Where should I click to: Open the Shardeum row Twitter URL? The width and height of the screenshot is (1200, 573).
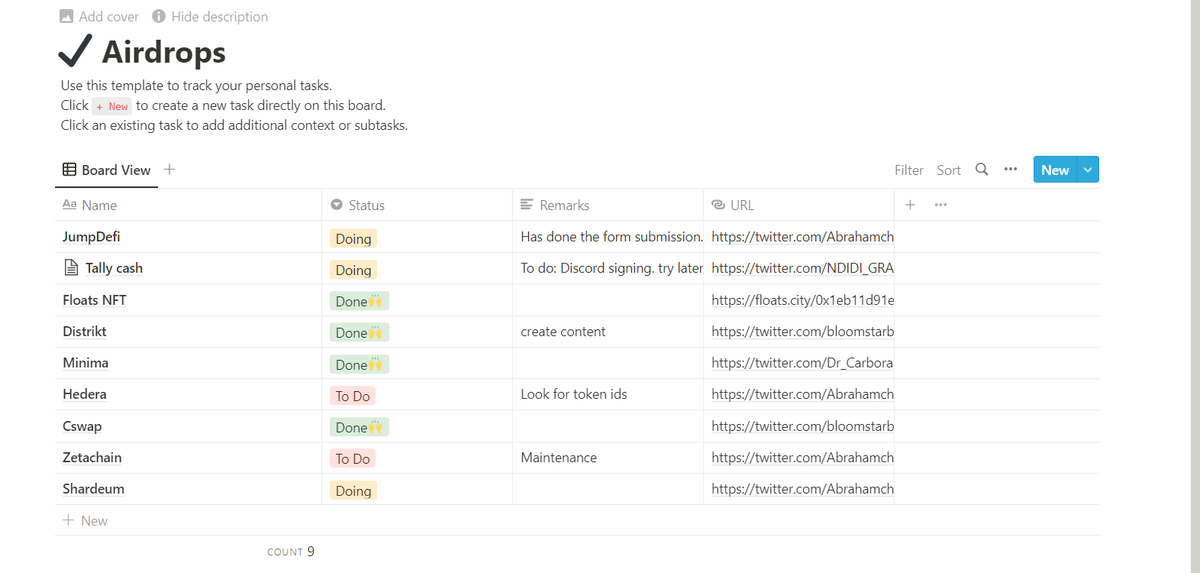(x=802, y=489)
